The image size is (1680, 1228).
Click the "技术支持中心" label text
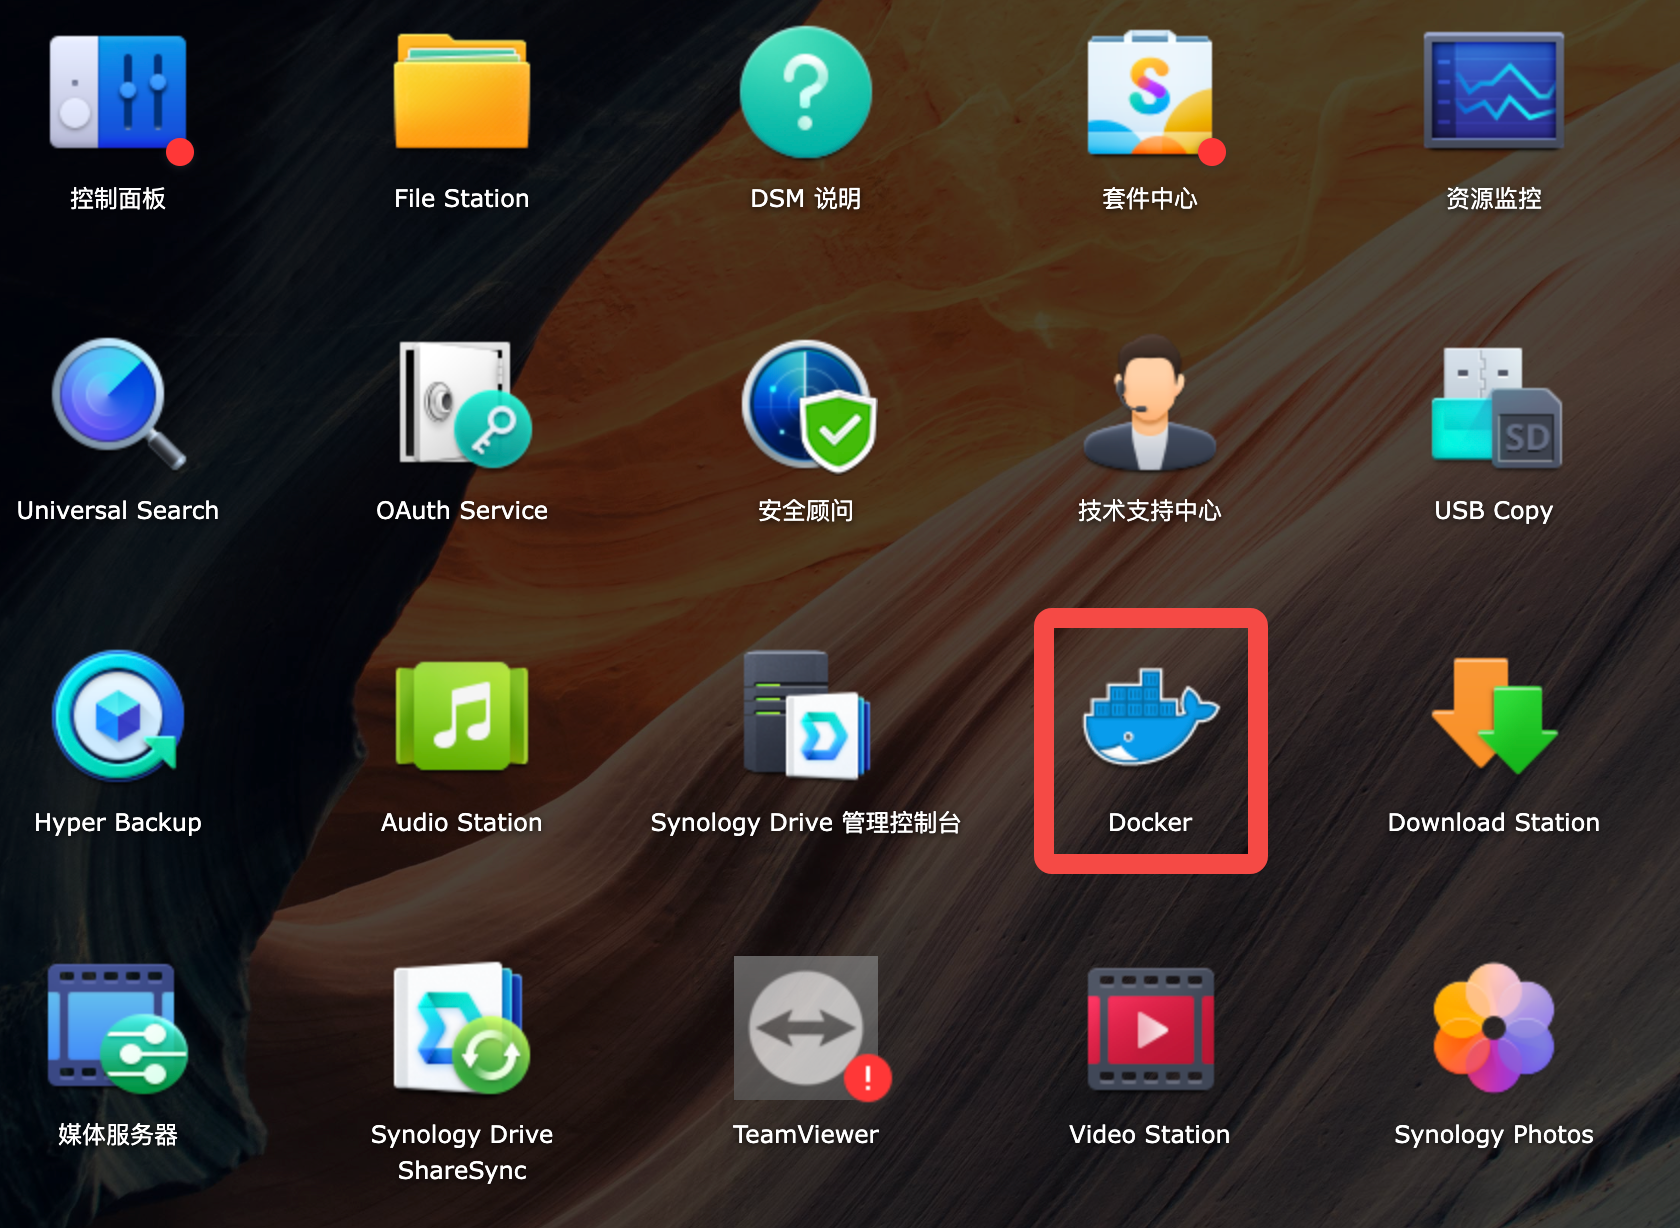[1150, 510]
